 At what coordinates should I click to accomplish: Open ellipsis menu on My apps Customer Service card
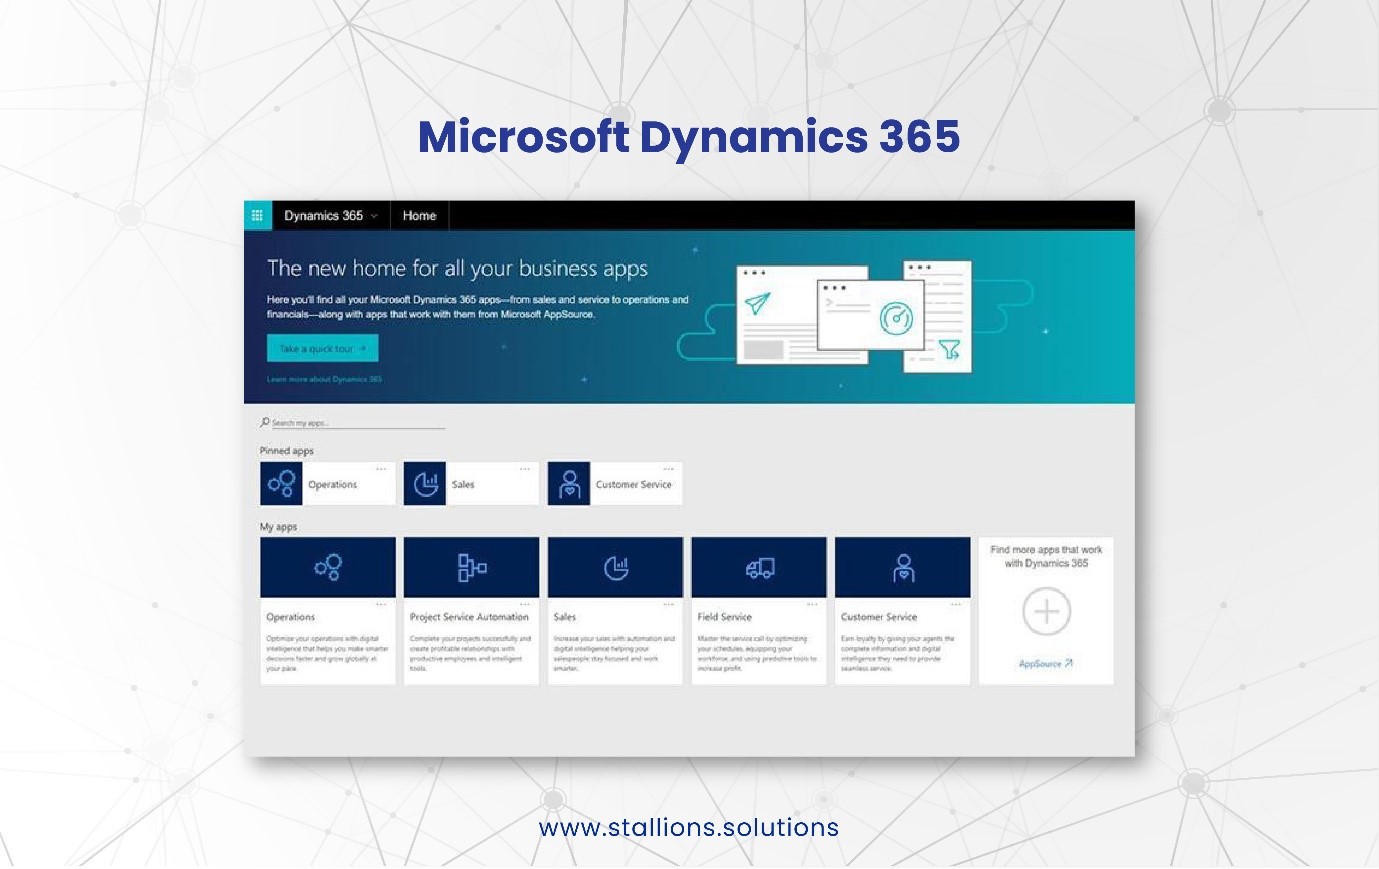(956, 605)
